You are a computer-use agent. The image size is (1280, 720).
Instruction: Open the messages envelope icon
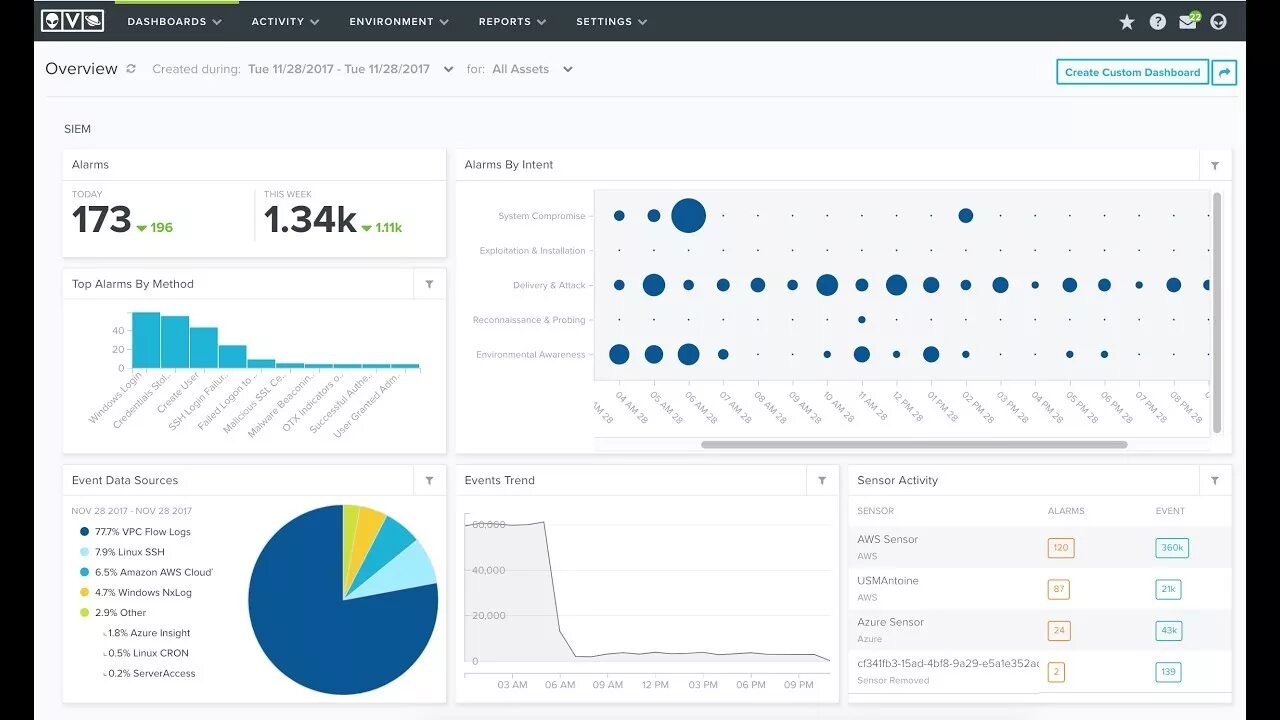click(1188, 21)
